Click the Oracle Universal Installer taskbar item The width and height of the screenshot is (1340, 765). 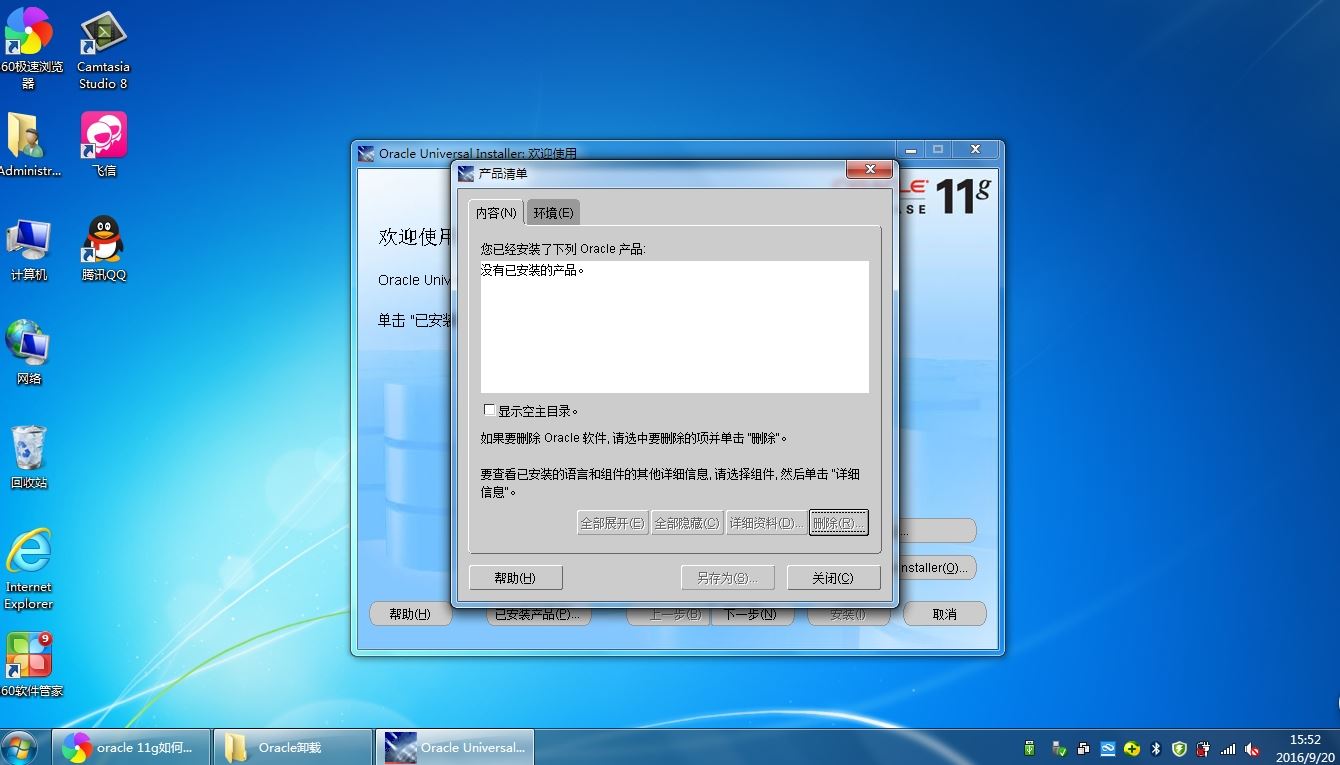(x=455, y=747)
